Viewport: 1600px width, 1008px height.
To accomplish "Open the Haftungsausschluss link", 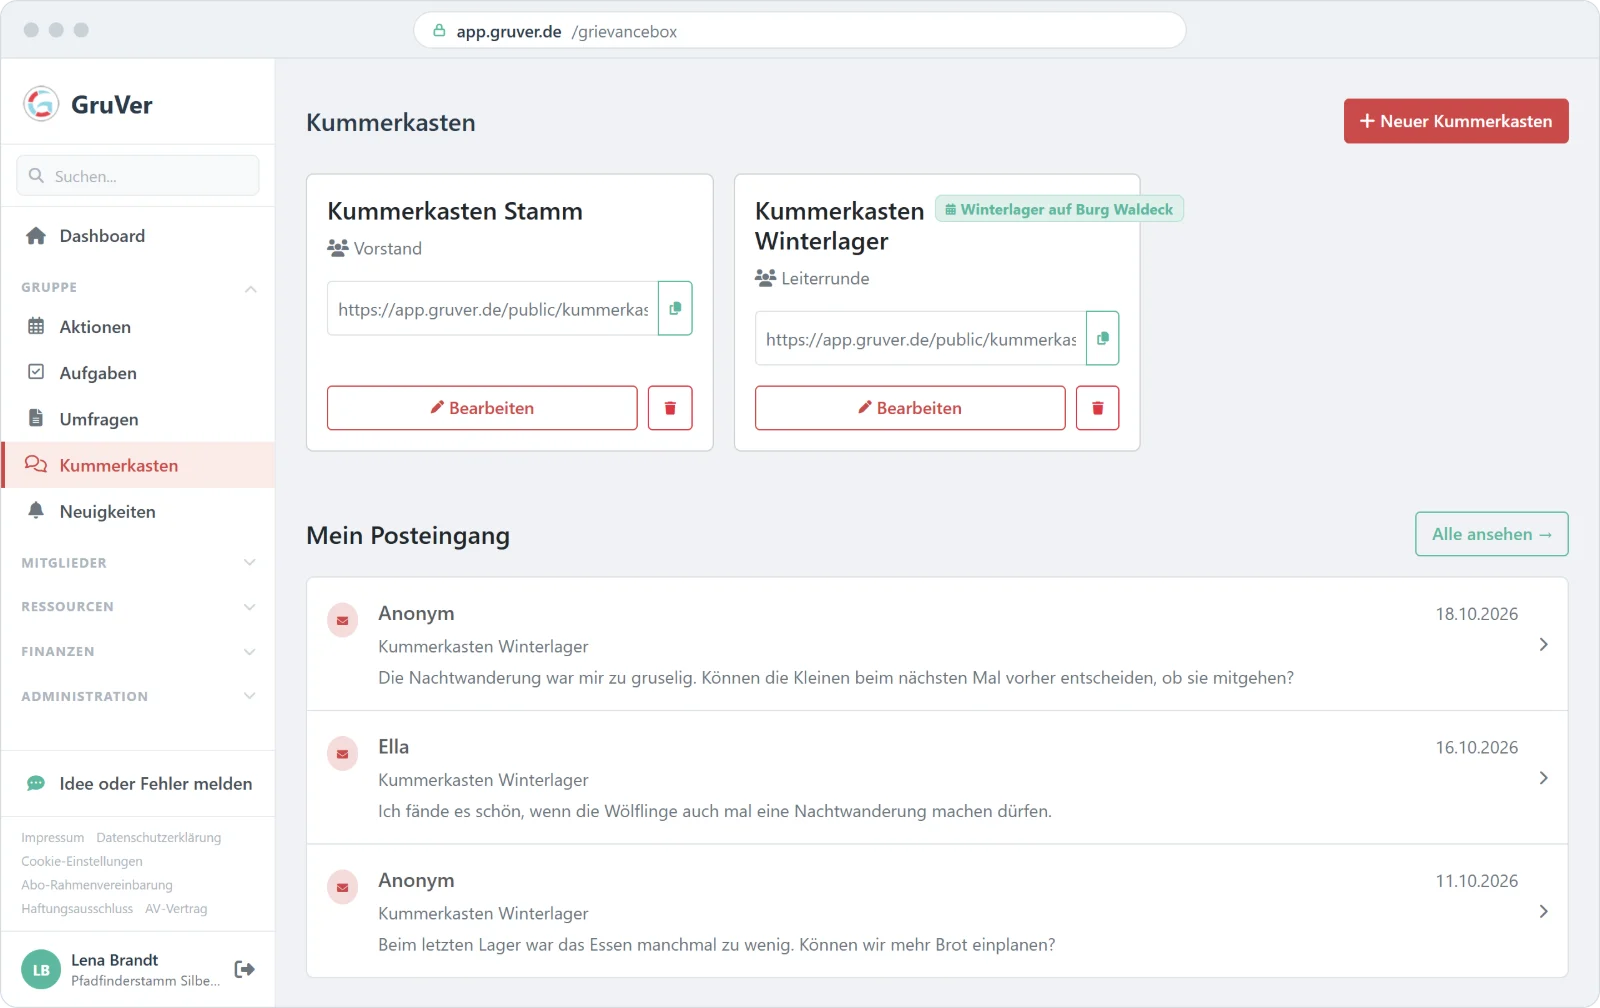I will point(77,909).
